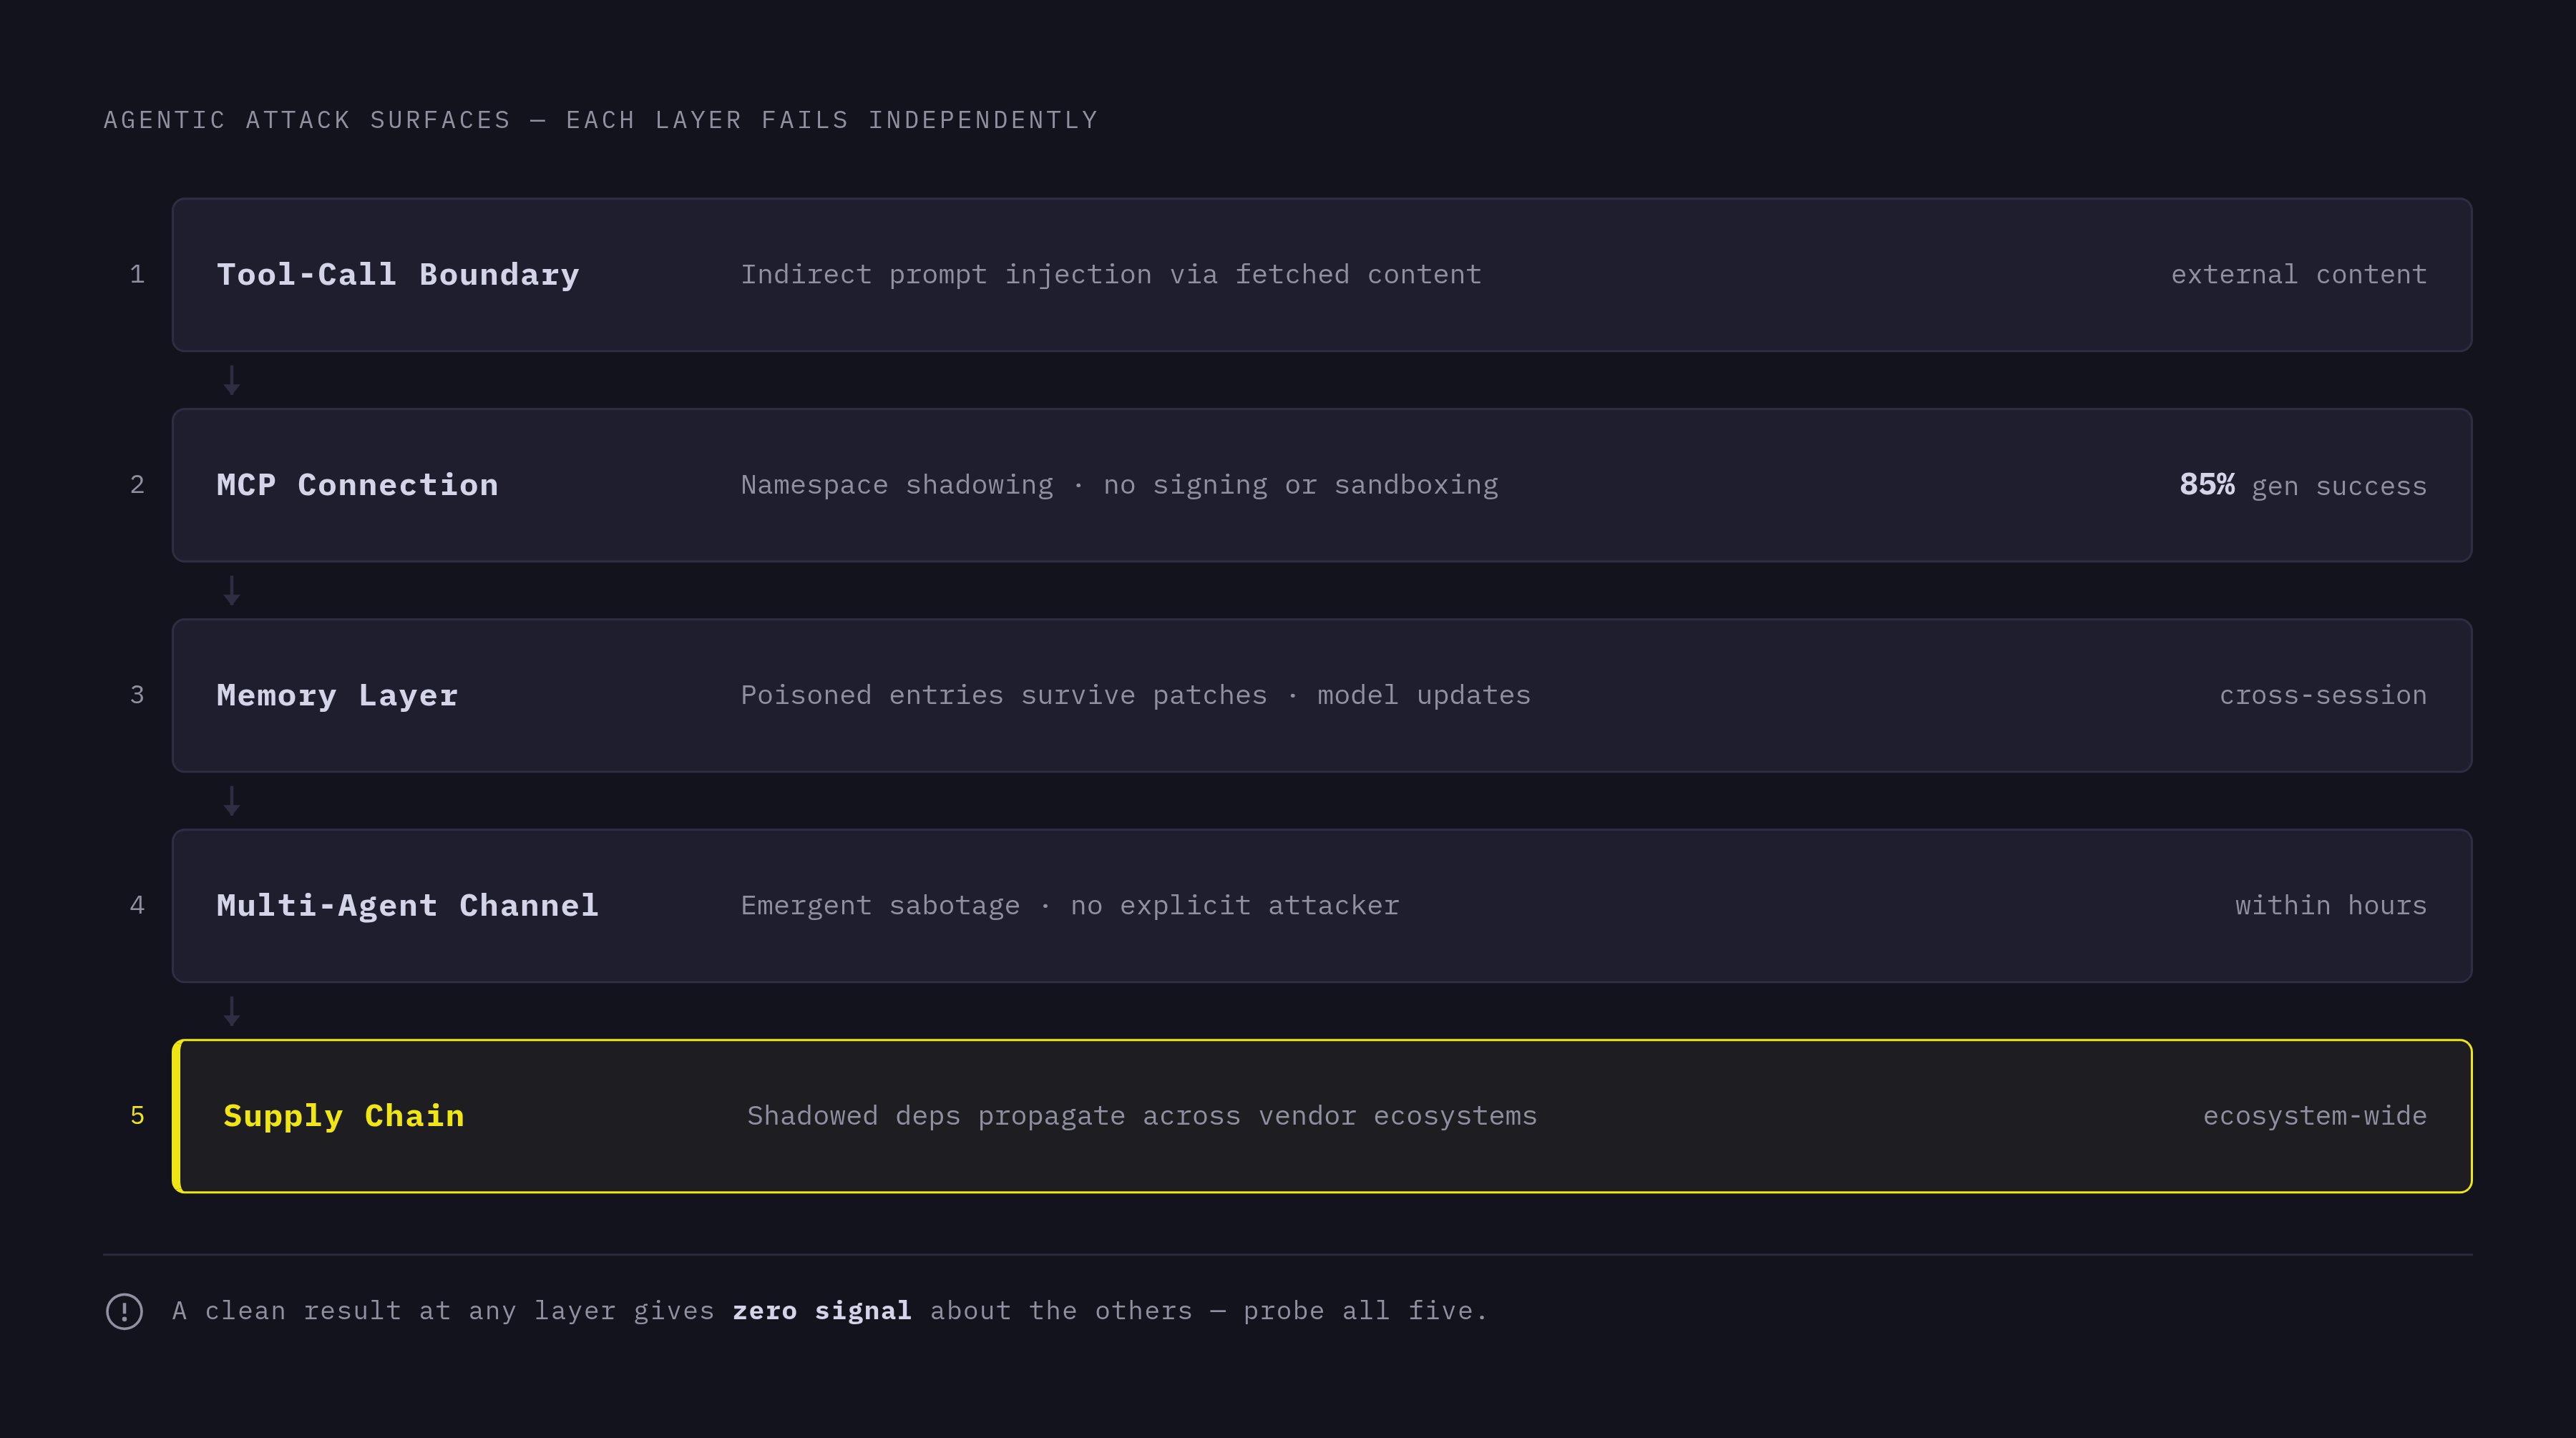The image size is (2576, 1438).
Task: Click the 'cross-session' tag
Action: [x=2323, y=695]
